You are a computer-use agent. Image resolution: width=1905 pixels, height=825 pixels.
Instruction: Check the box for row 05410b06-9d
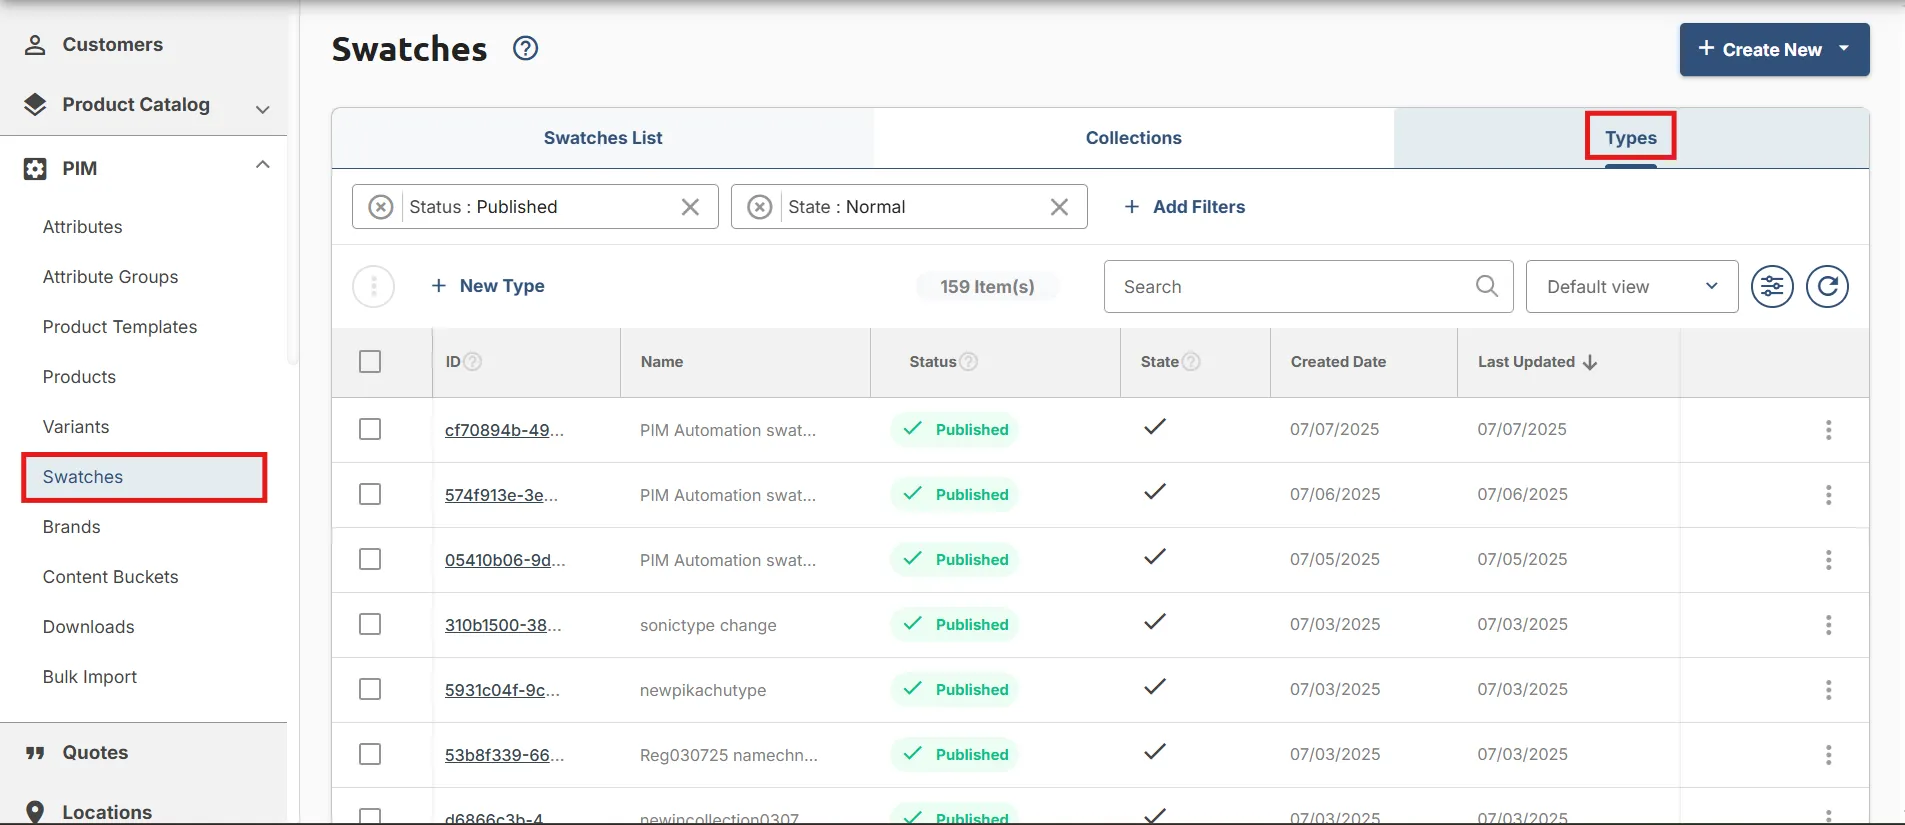(x=370, y=559)
